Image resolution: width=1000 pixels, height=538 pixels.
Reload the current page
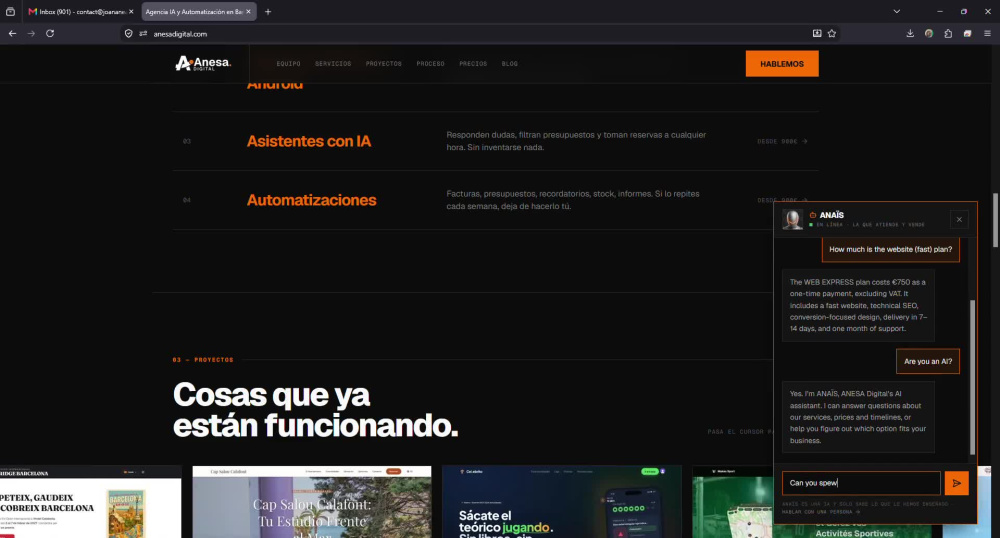pos(50,34)
